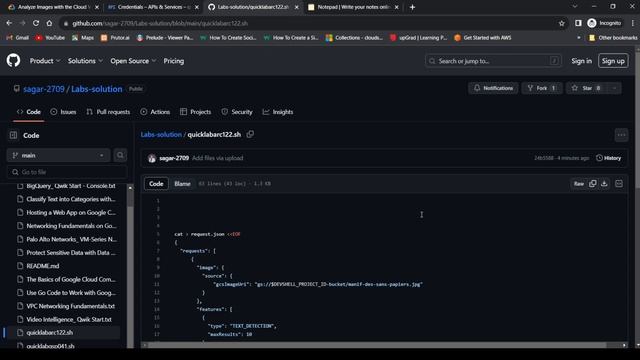Open Get Started with AWS bookmark
The height and width of the screenshot is (360, 640).
tap(483, 38)
